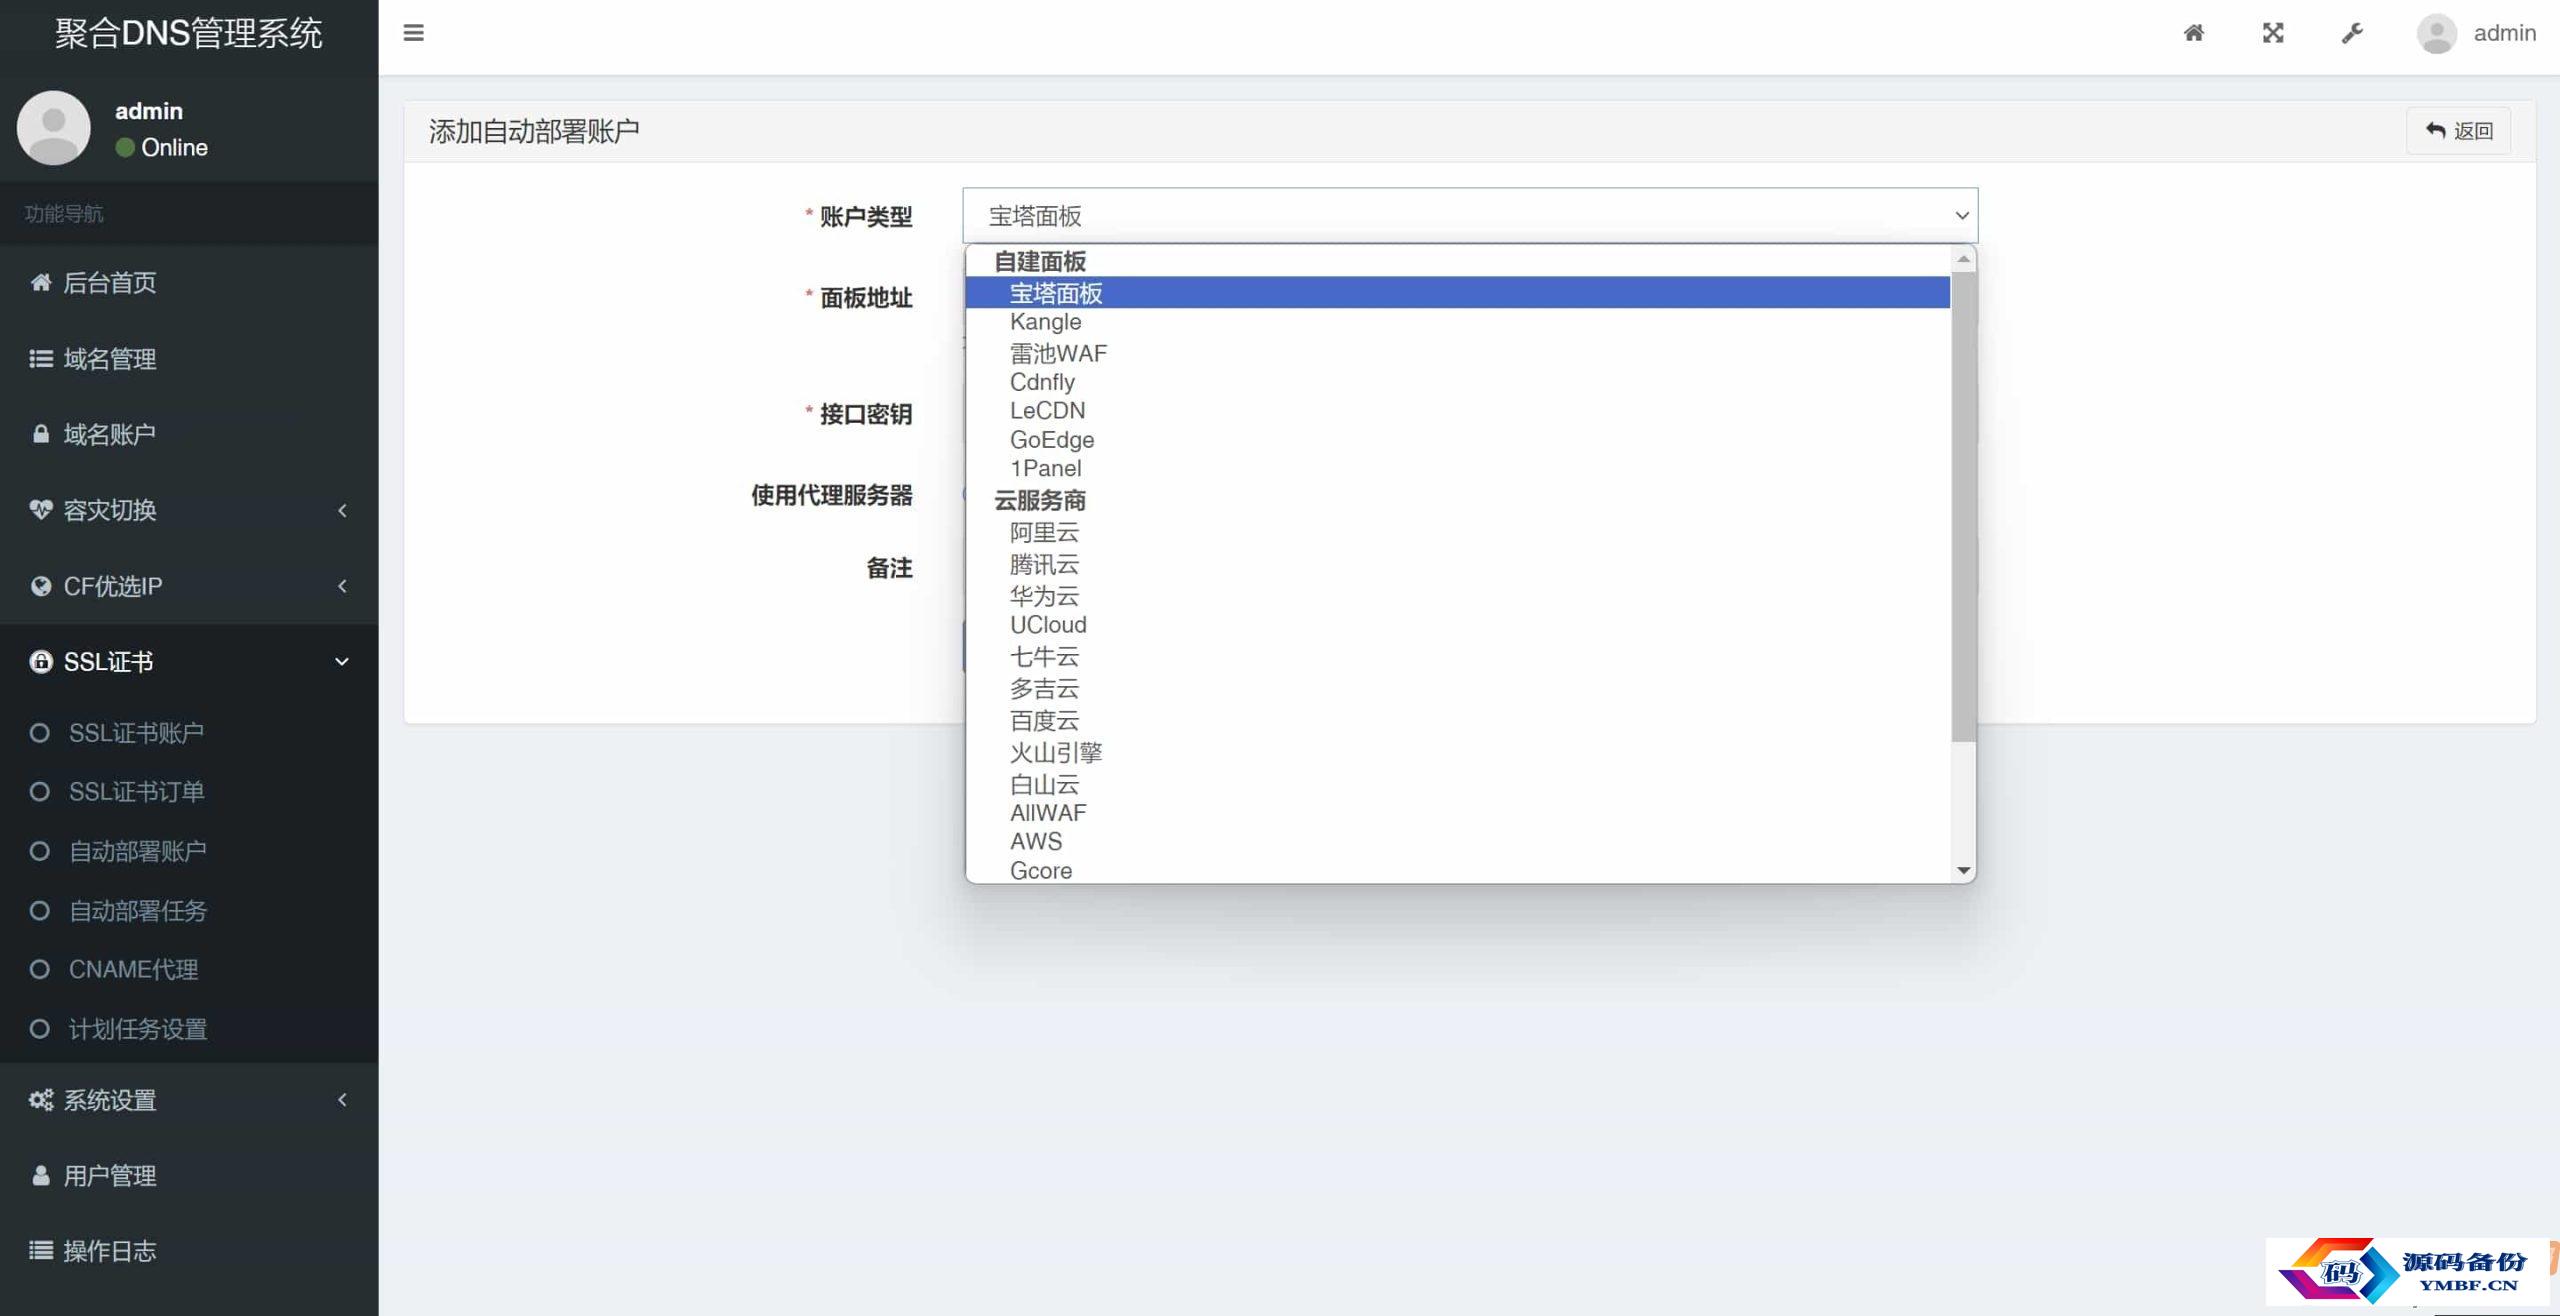Viewport: 2560px width, 1316px height.
Task: Select 阿里云 under 云服务商
Action: click(x=1458, y=532)
